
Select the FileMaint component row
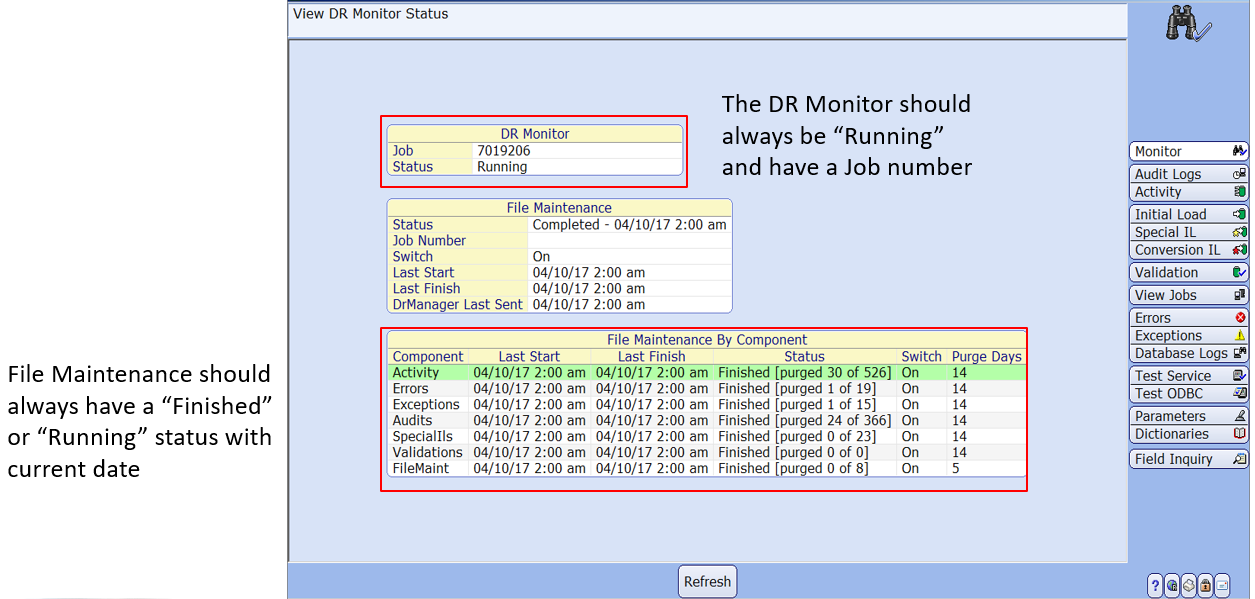coord(706,468)
